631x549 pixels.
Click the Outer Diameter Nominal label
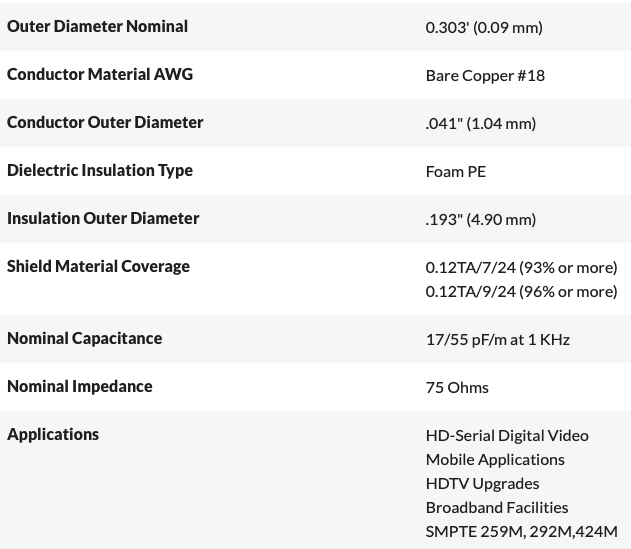(x=97, y=26)
